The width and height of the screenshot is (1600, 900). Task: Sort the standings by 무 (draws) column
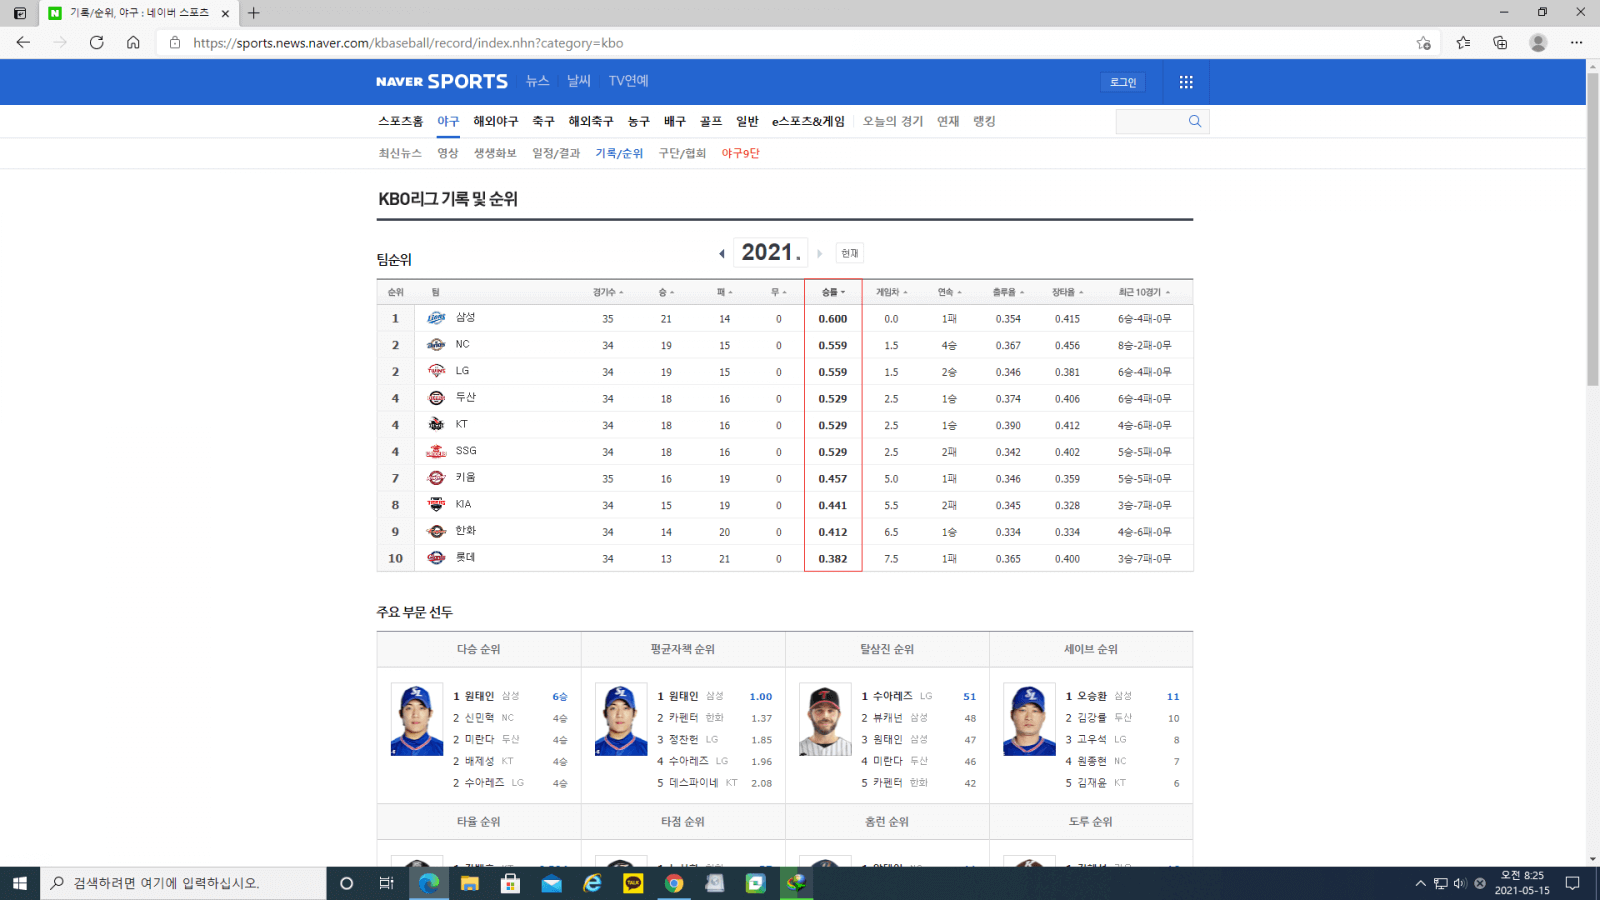point(779,292)
